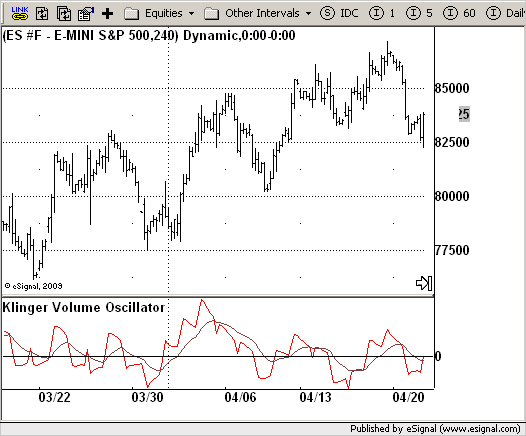Expand the Other Intervals dropdown arrow
526x436 pixels.
pyautogui.click(x=308, y=14)
